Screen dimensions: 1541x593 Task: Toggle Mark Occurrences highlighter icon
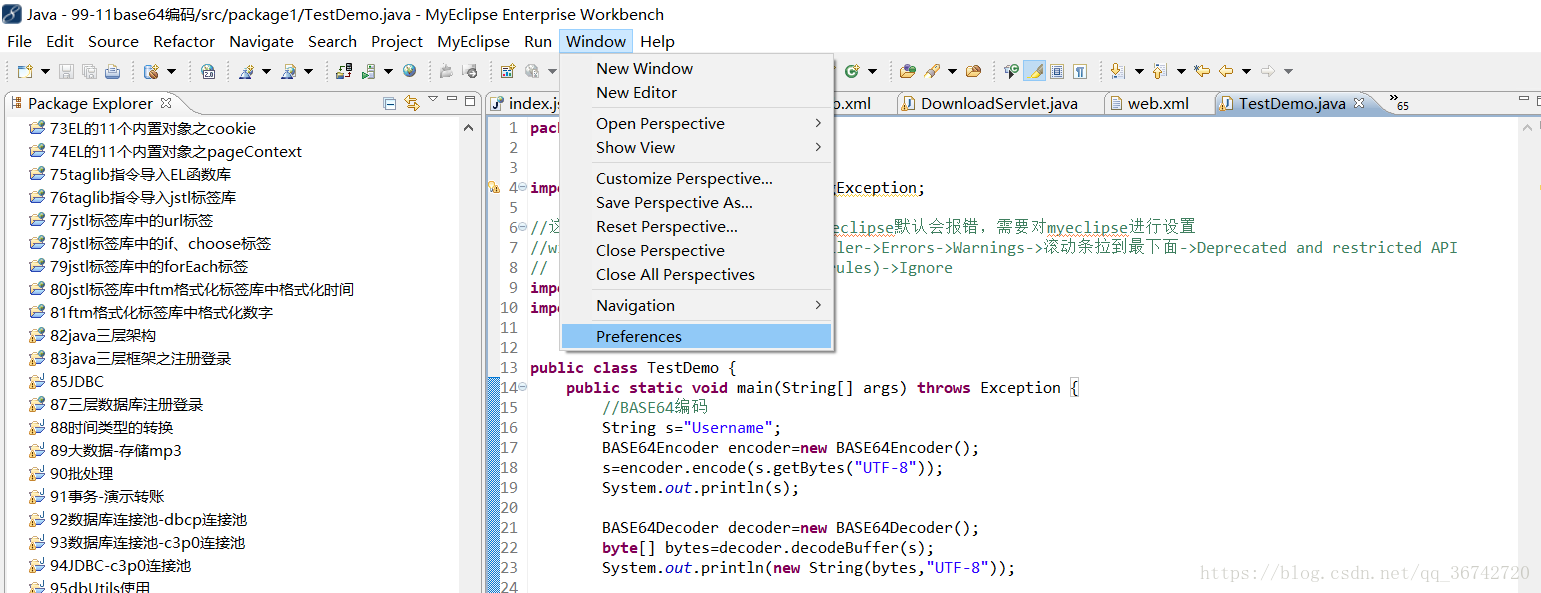pos(1034,71)
